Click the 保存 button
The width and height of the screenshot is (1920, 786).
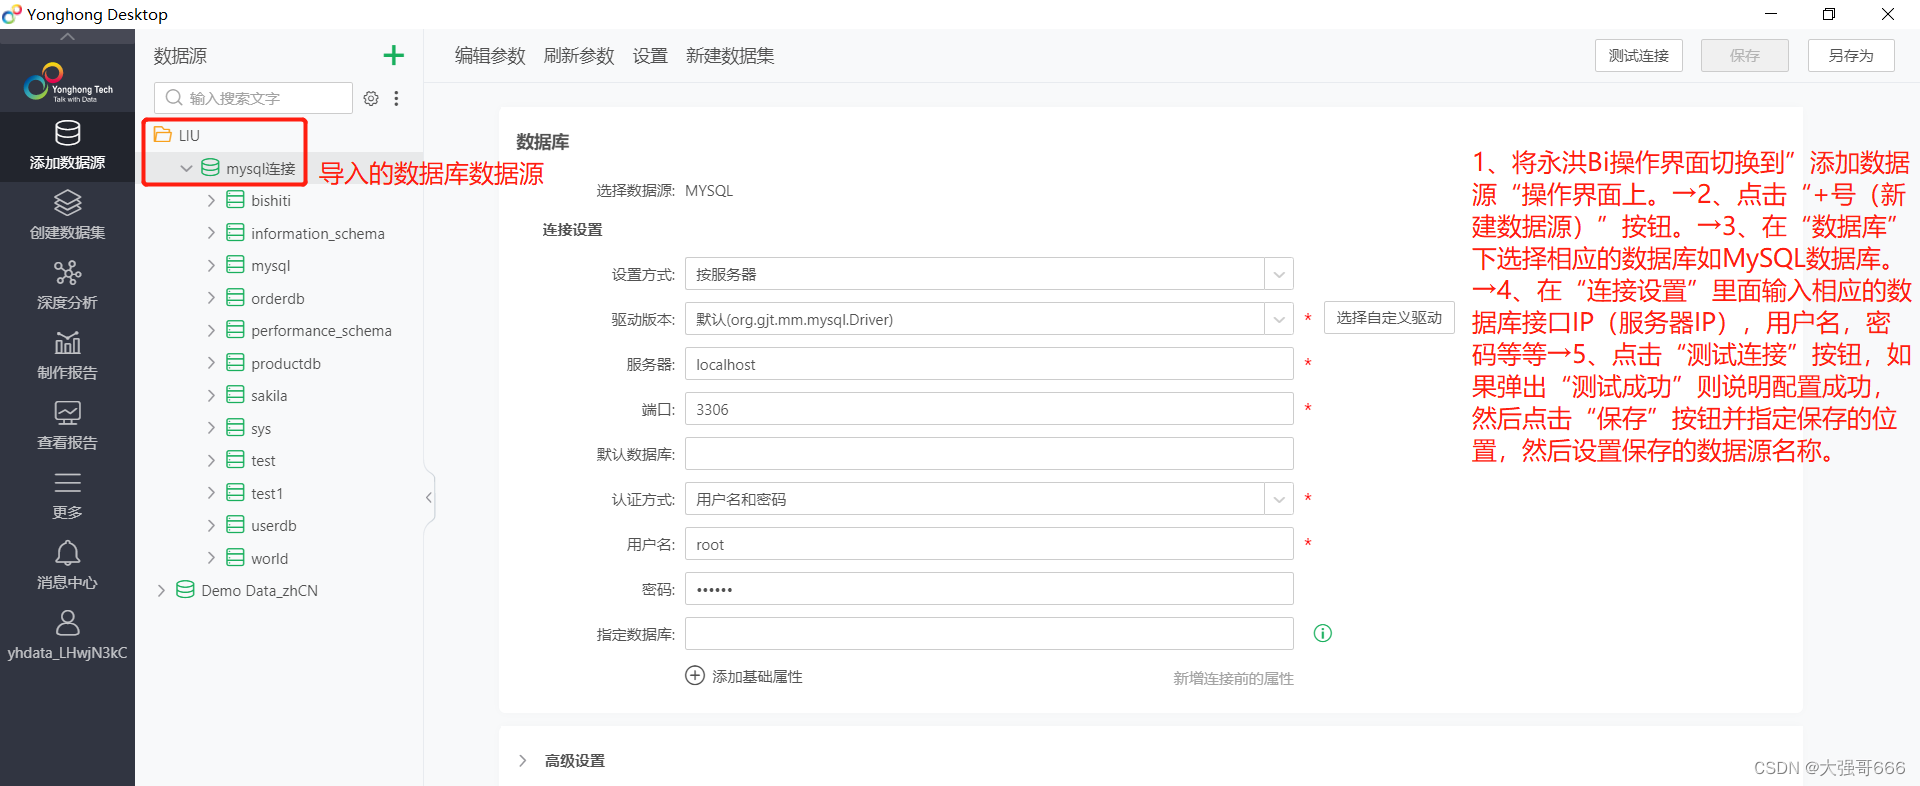1745,56
